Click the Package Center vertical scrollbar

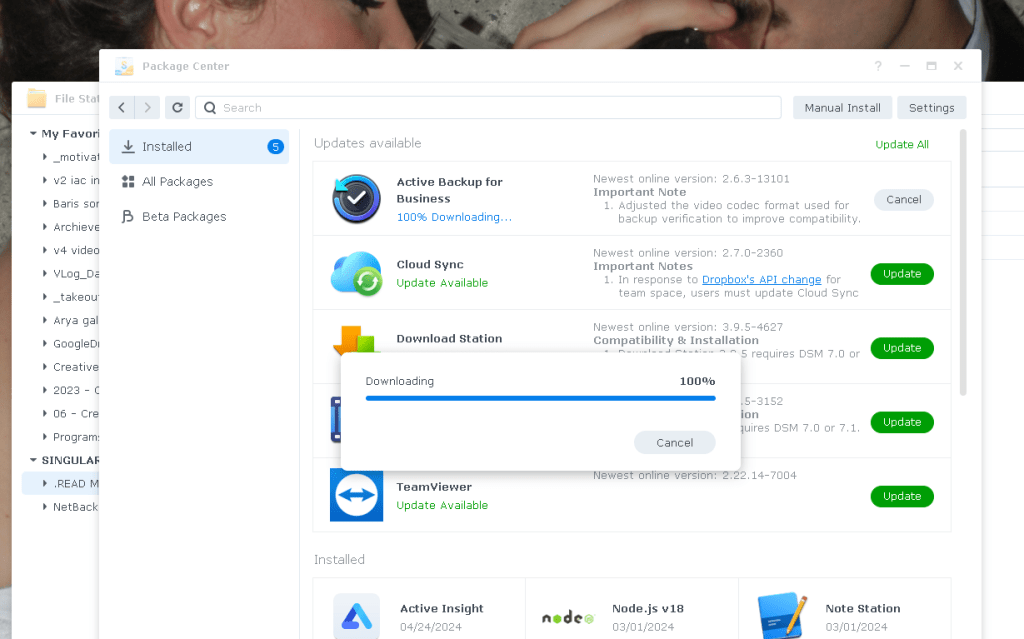963,262
